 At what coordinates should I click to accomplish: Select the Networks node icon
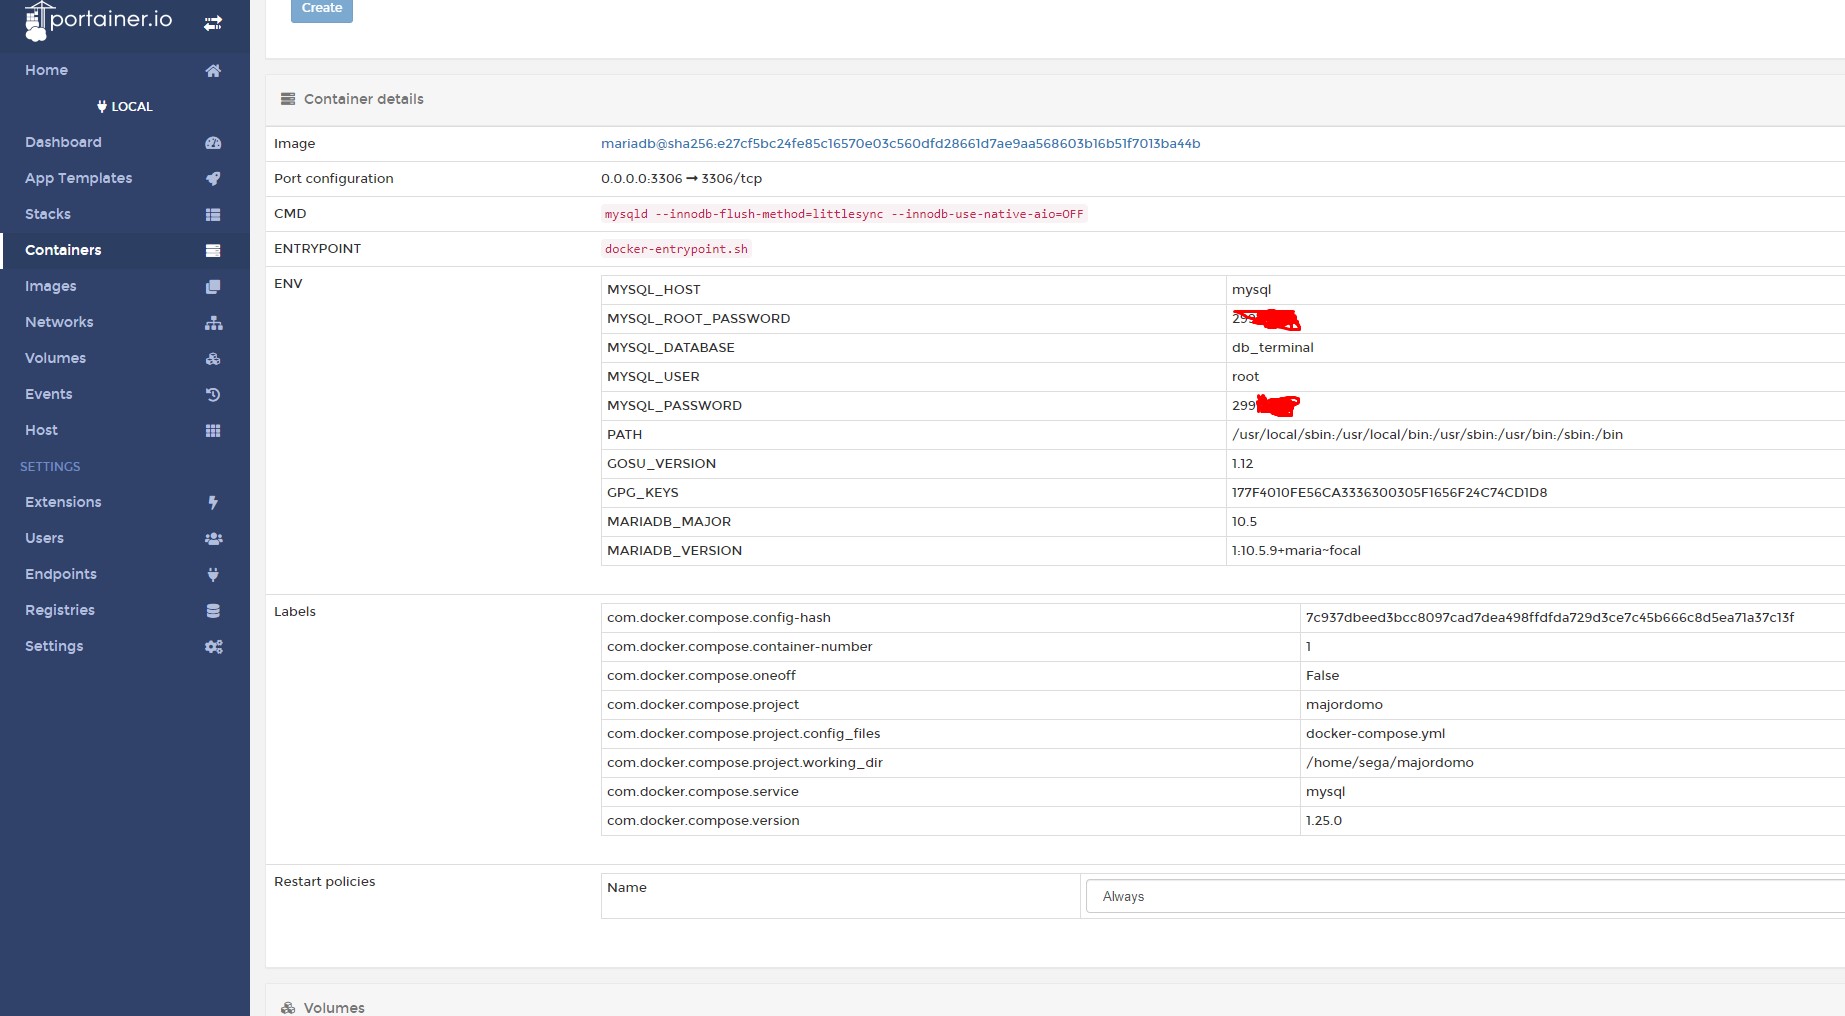click(x=212, y=322)
